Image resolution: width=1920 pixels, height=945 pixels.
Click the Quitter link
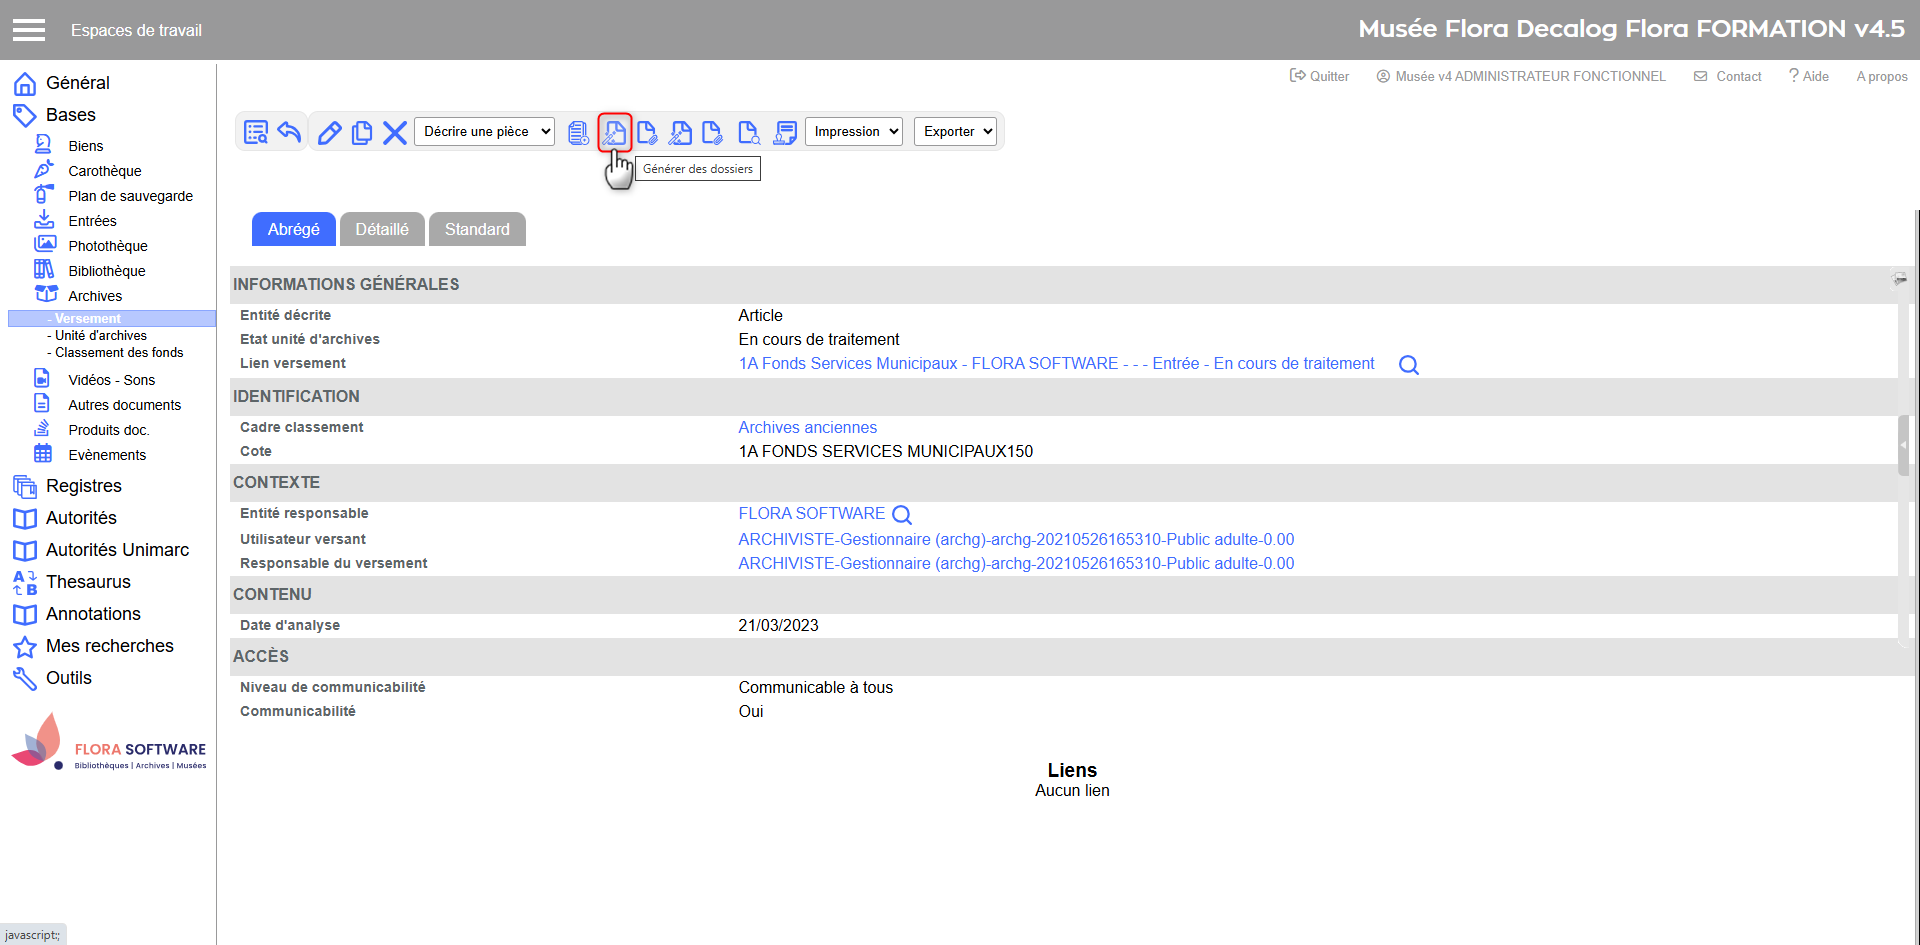1319,76
